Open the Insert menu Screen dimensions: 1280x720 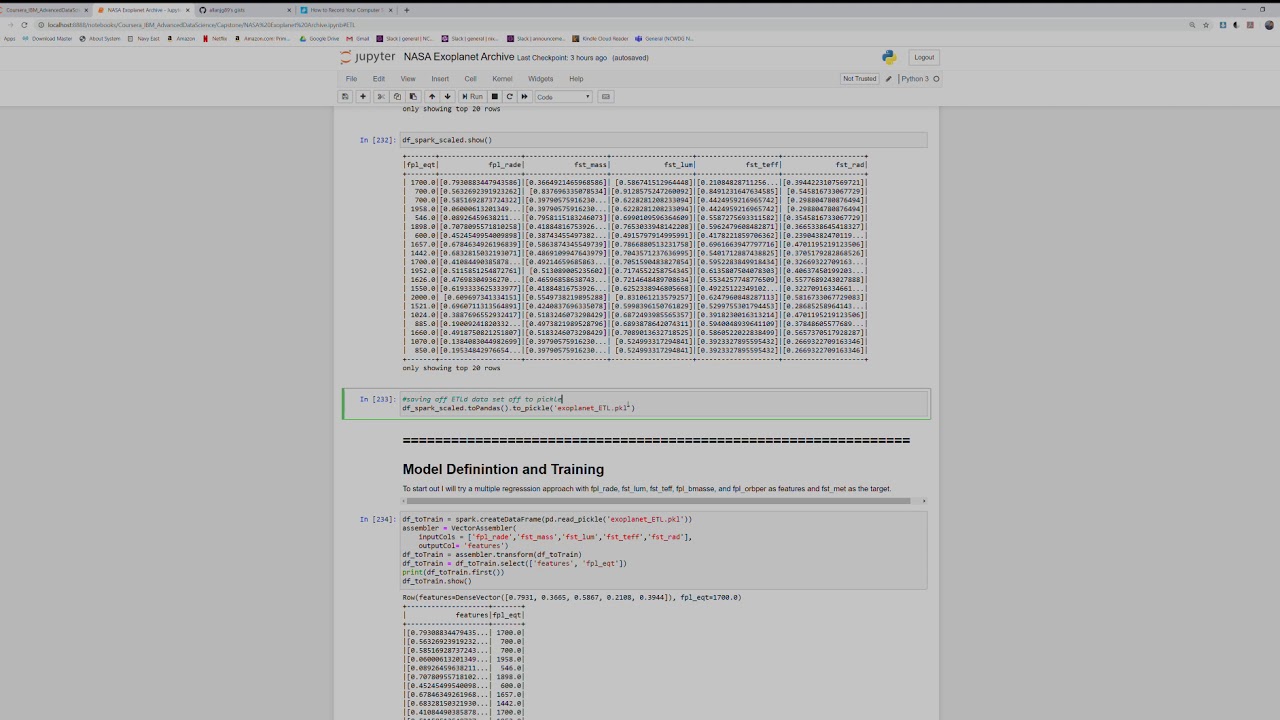[440, 79]
